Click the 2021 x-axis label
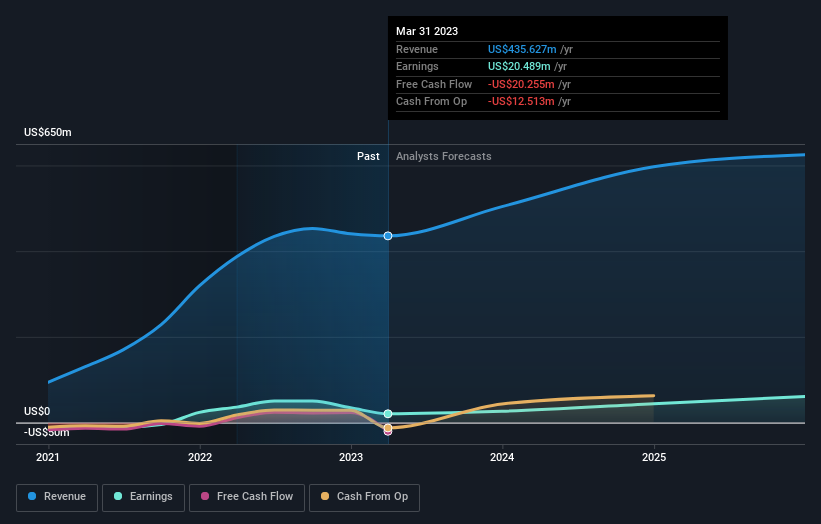Viewport: 821px width, 524px height. [x=48, y=458]
